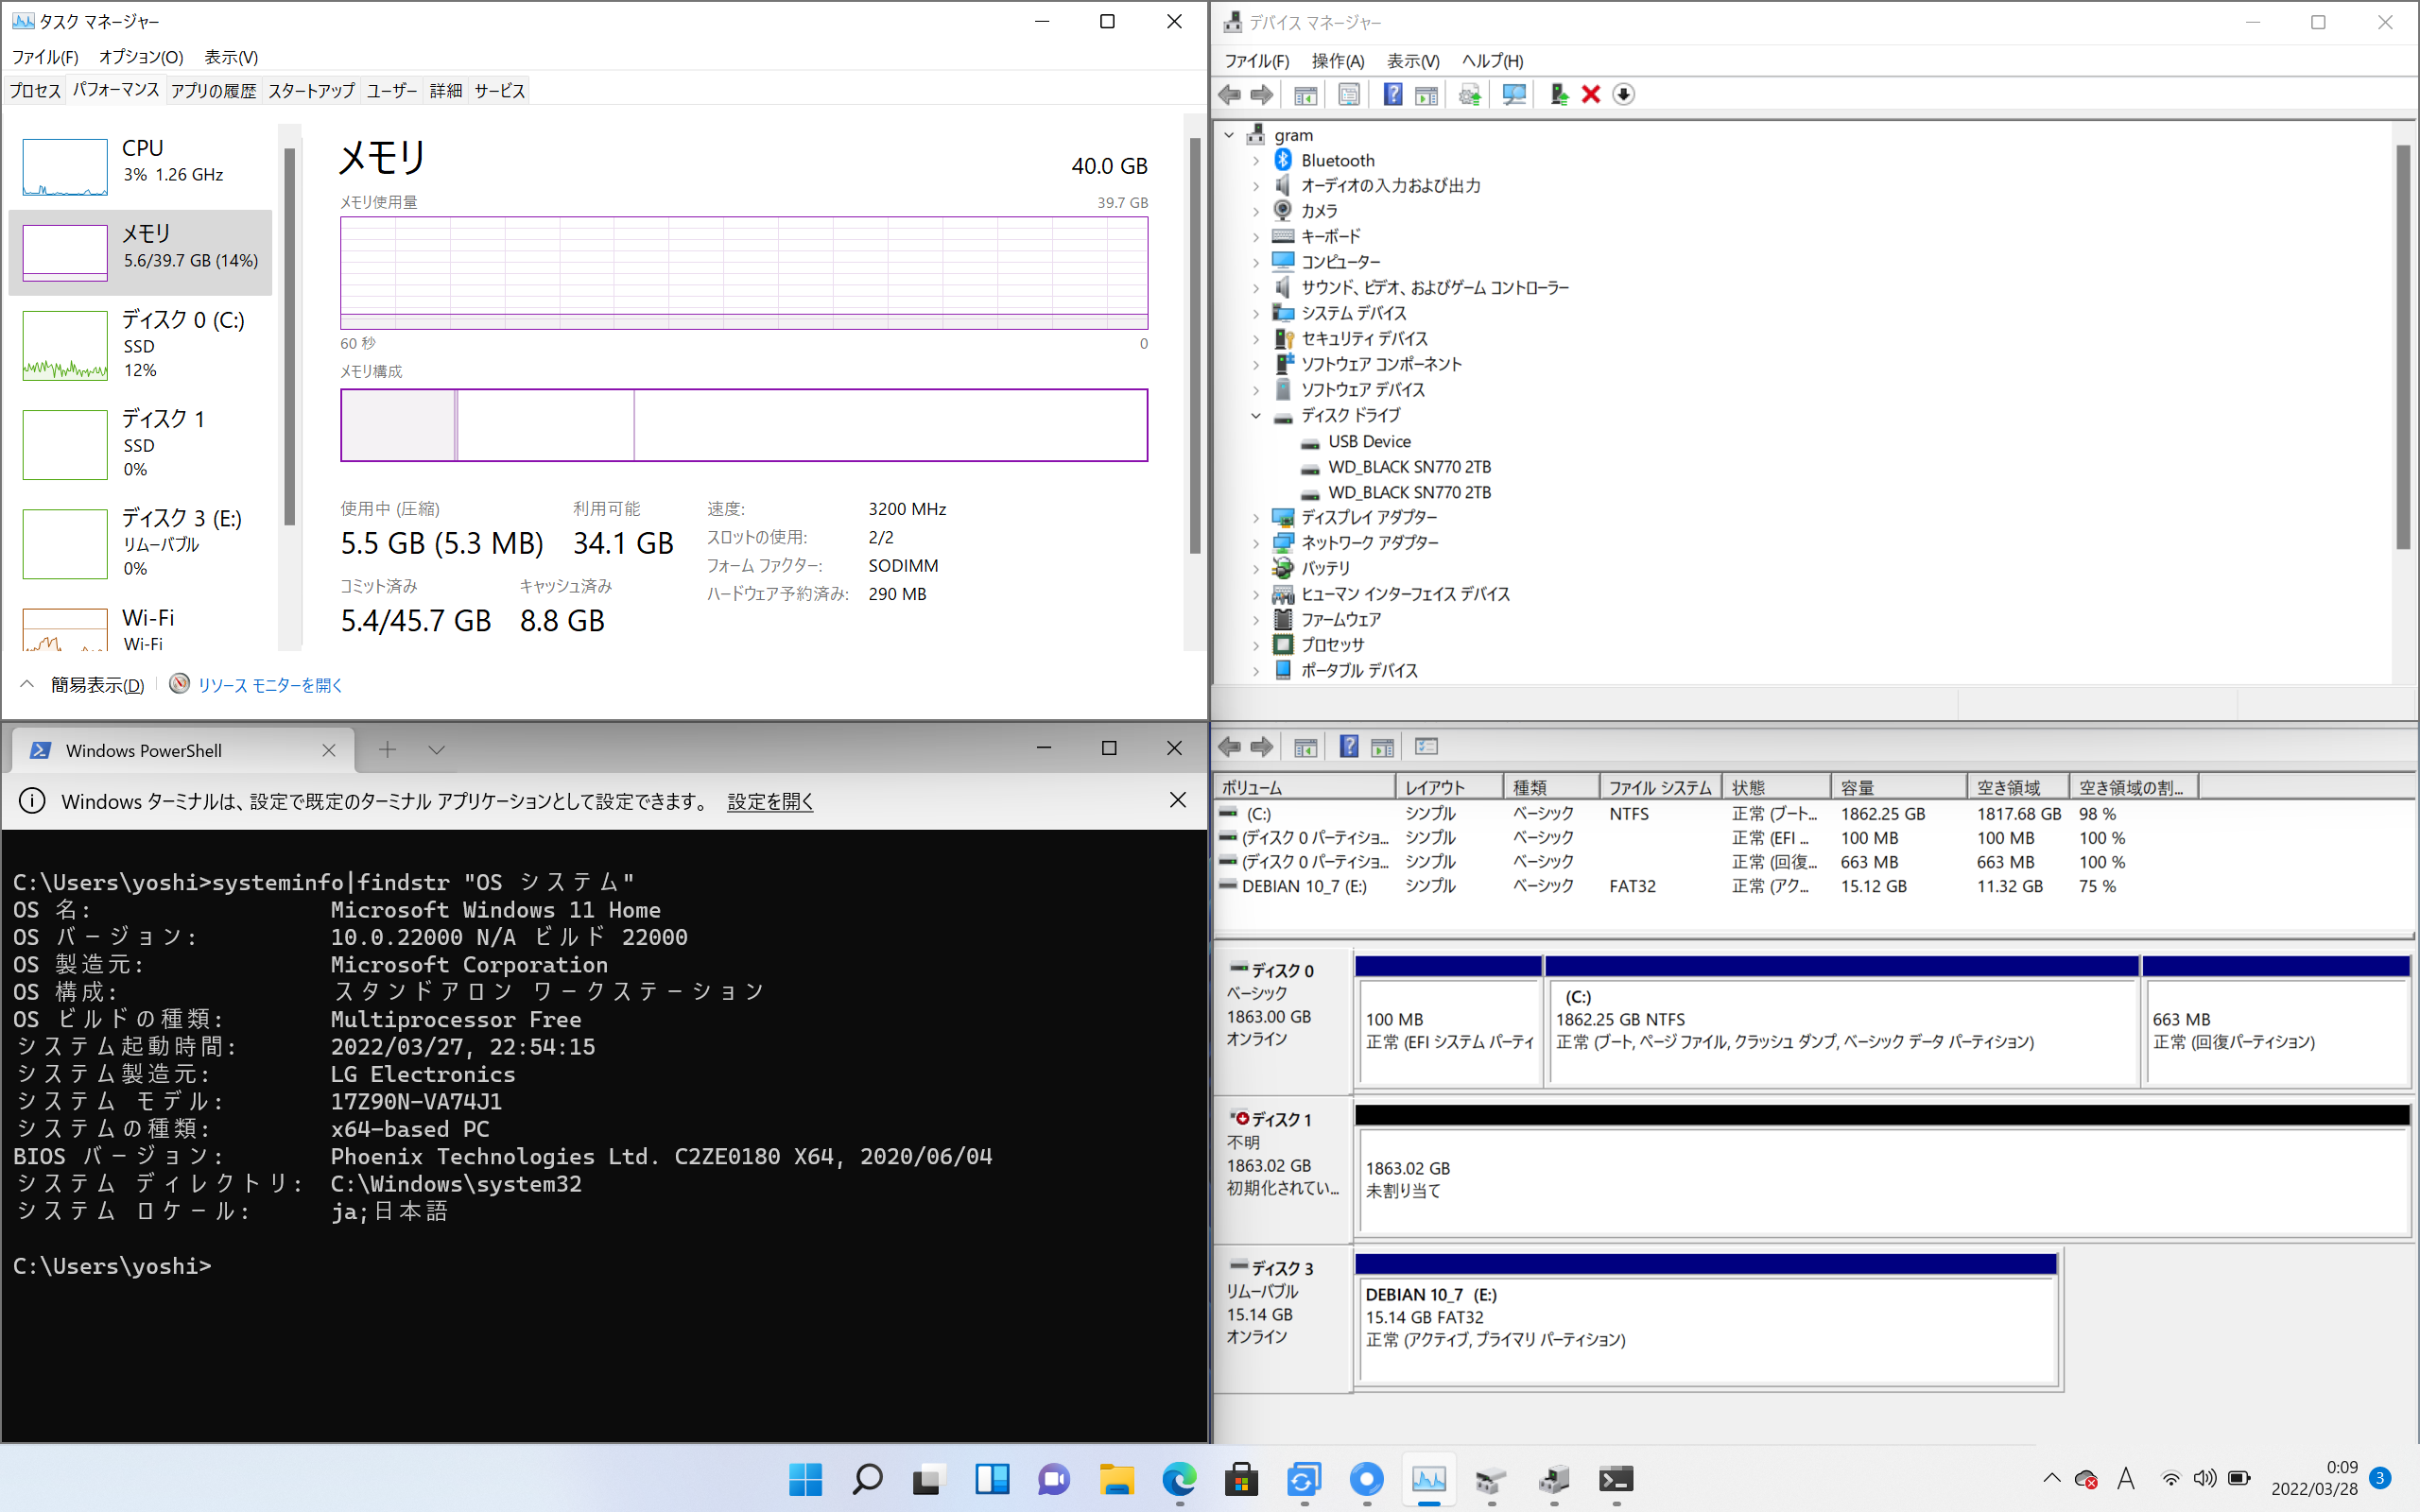Open Device Manager help icon
Image resolution: width=2420 pixels, height=1512 pixels.
click(x=1392, y=95)
